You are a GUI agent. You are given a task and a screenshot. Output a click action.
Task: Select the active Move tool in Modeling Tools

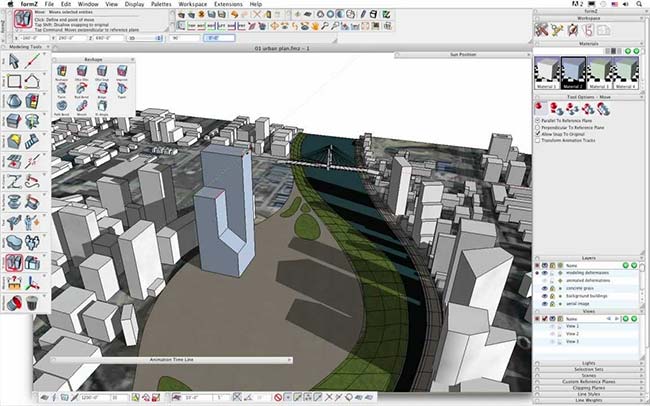click(x=14, y=262)
